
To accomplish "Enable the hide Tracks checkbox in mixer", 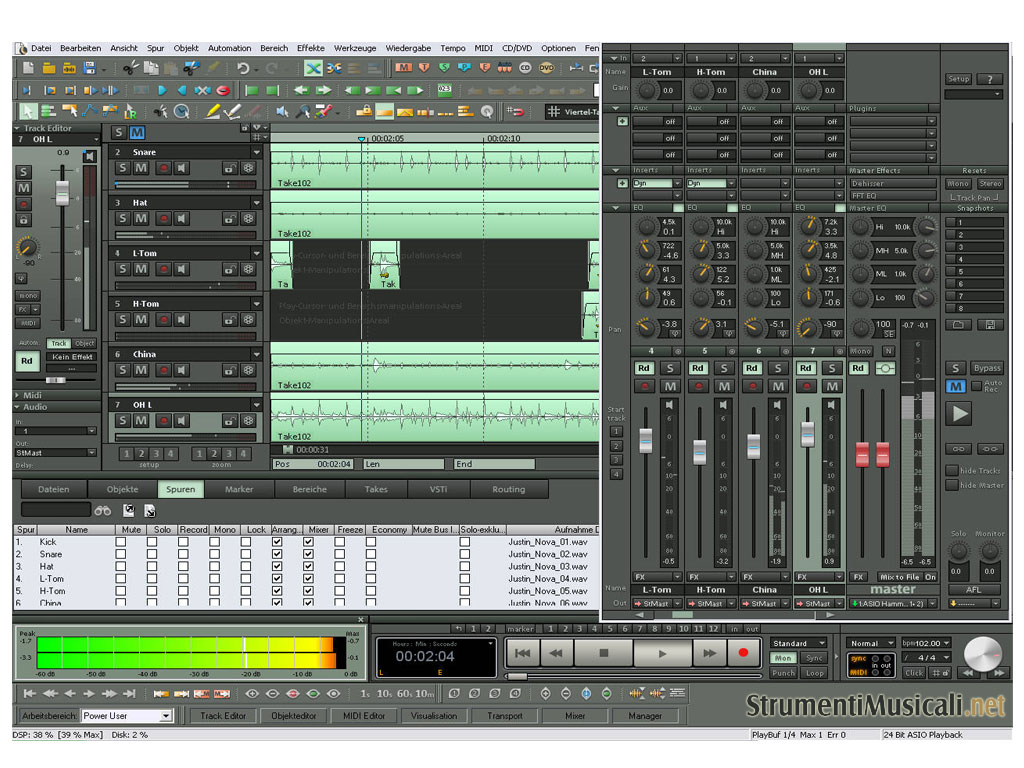I will point(952,470).
